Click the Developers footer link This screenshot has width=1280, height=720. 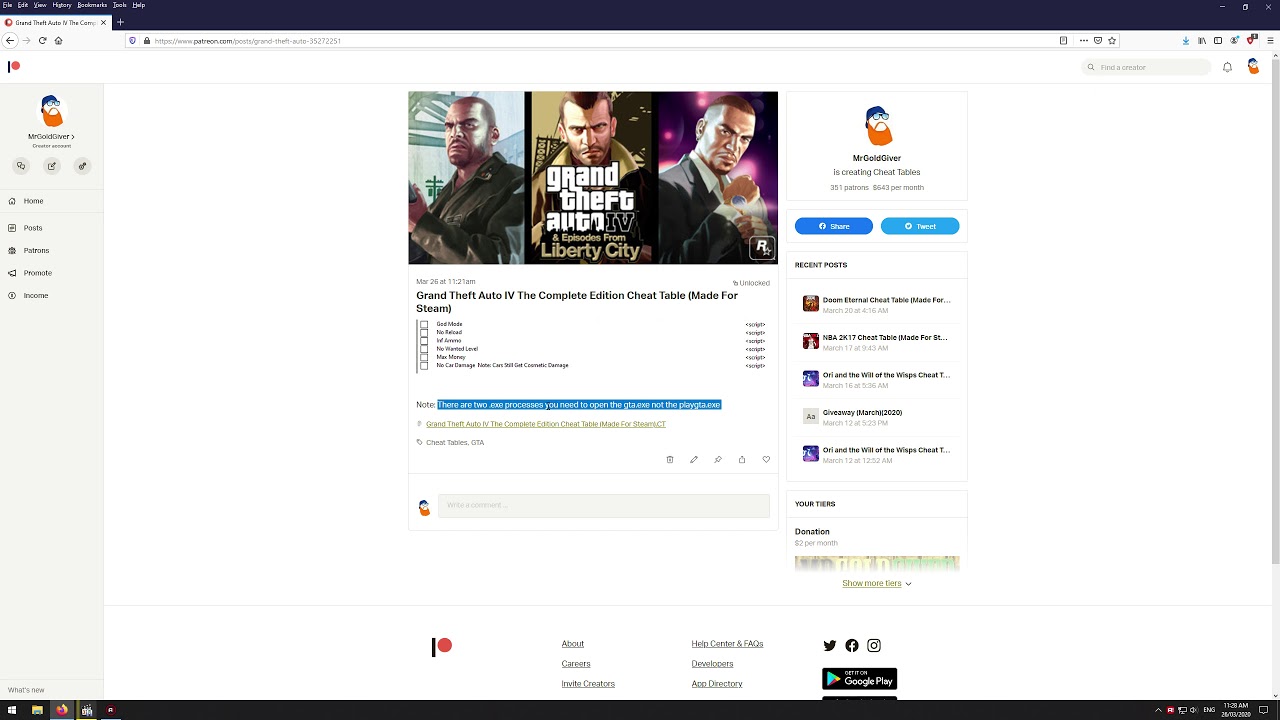pos(712,664)
